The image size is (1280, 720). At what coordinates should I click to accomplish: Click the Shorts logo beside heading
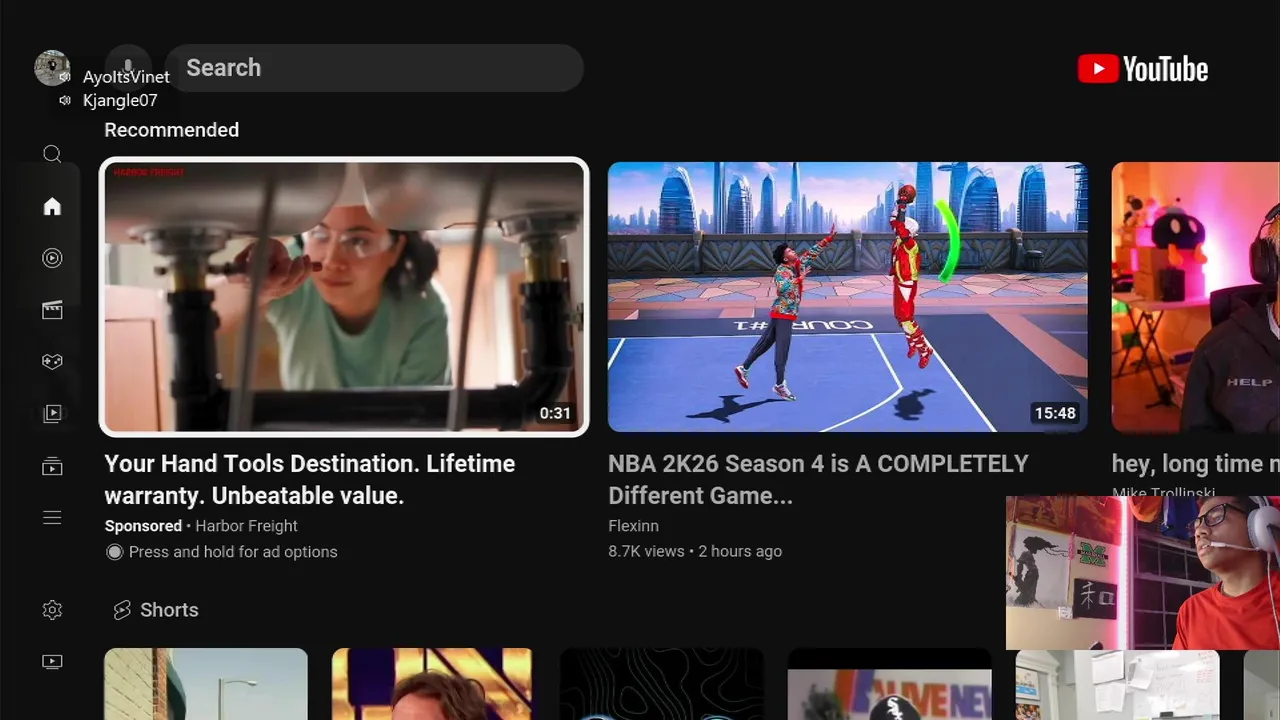coord(122,610)
